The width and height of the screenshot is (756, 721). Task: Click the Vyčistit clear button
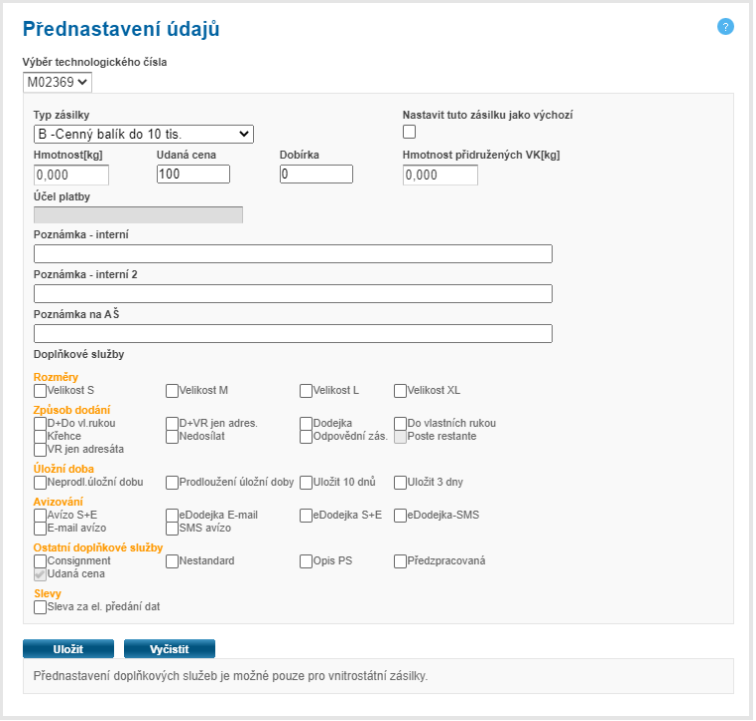pos(169,649)
